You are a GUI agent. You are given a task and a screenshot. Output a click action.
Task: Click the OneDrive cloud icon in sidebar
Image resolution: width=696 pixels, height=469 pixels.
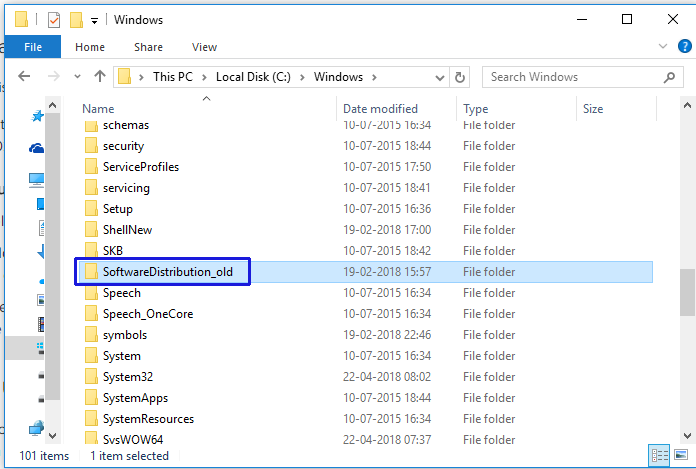pos(36,148)
